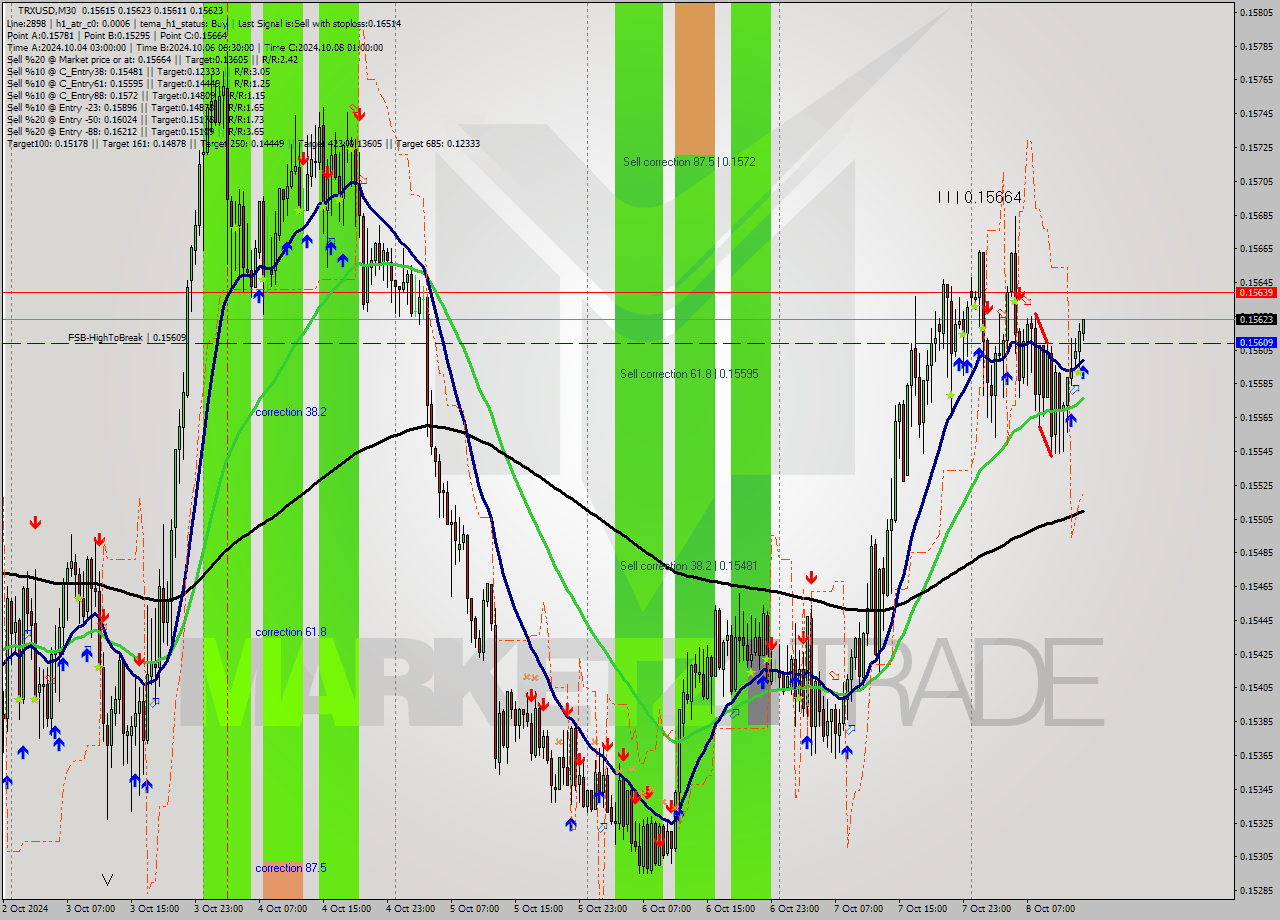Click the black 0.15623 current price tag

click(1256, 319)
